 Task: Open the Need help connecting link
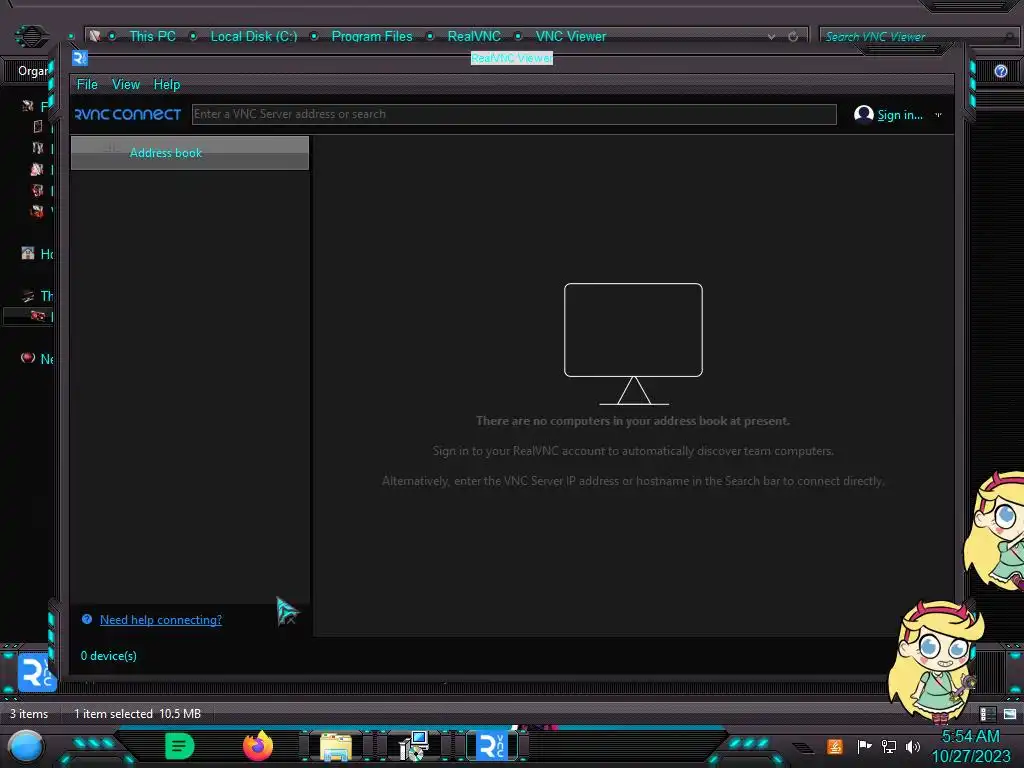point(161,620)
